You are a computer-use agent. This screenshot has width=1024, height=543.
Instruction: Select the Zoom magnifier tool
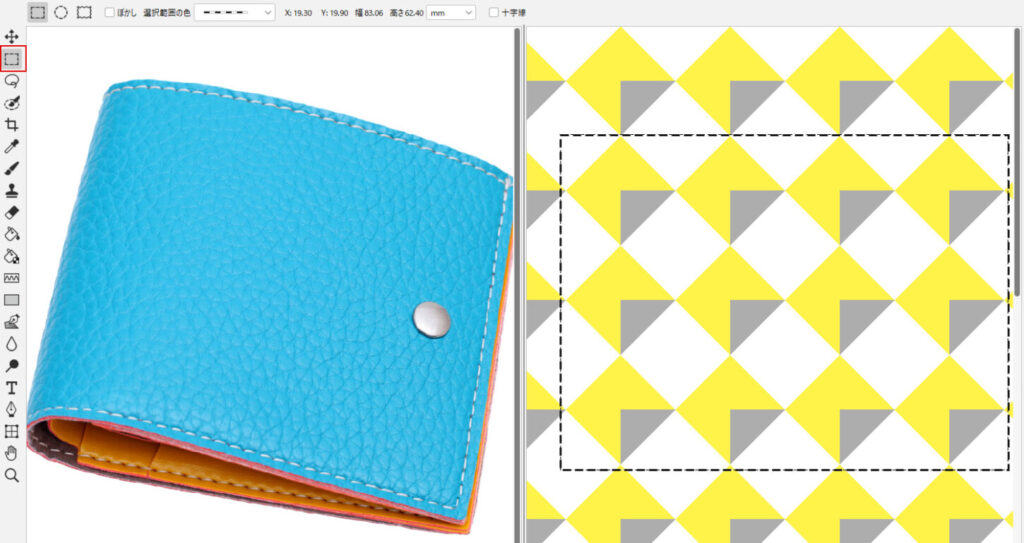[12, 475]
